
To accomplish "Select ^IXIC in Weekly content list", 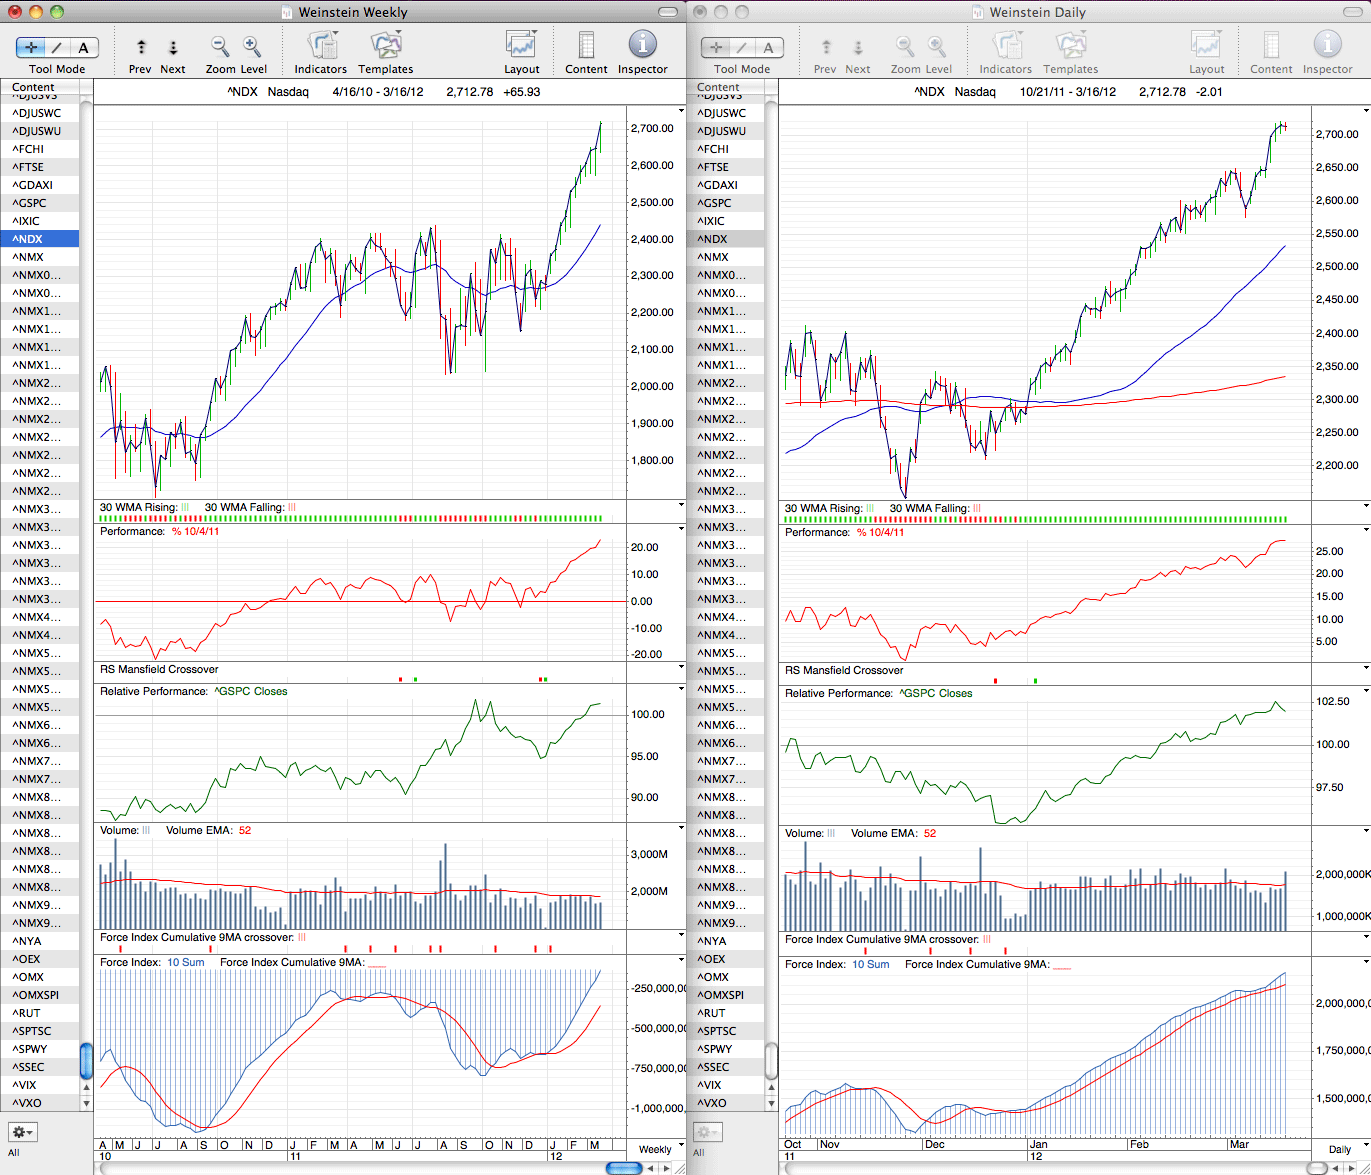I will pos(40,221).
